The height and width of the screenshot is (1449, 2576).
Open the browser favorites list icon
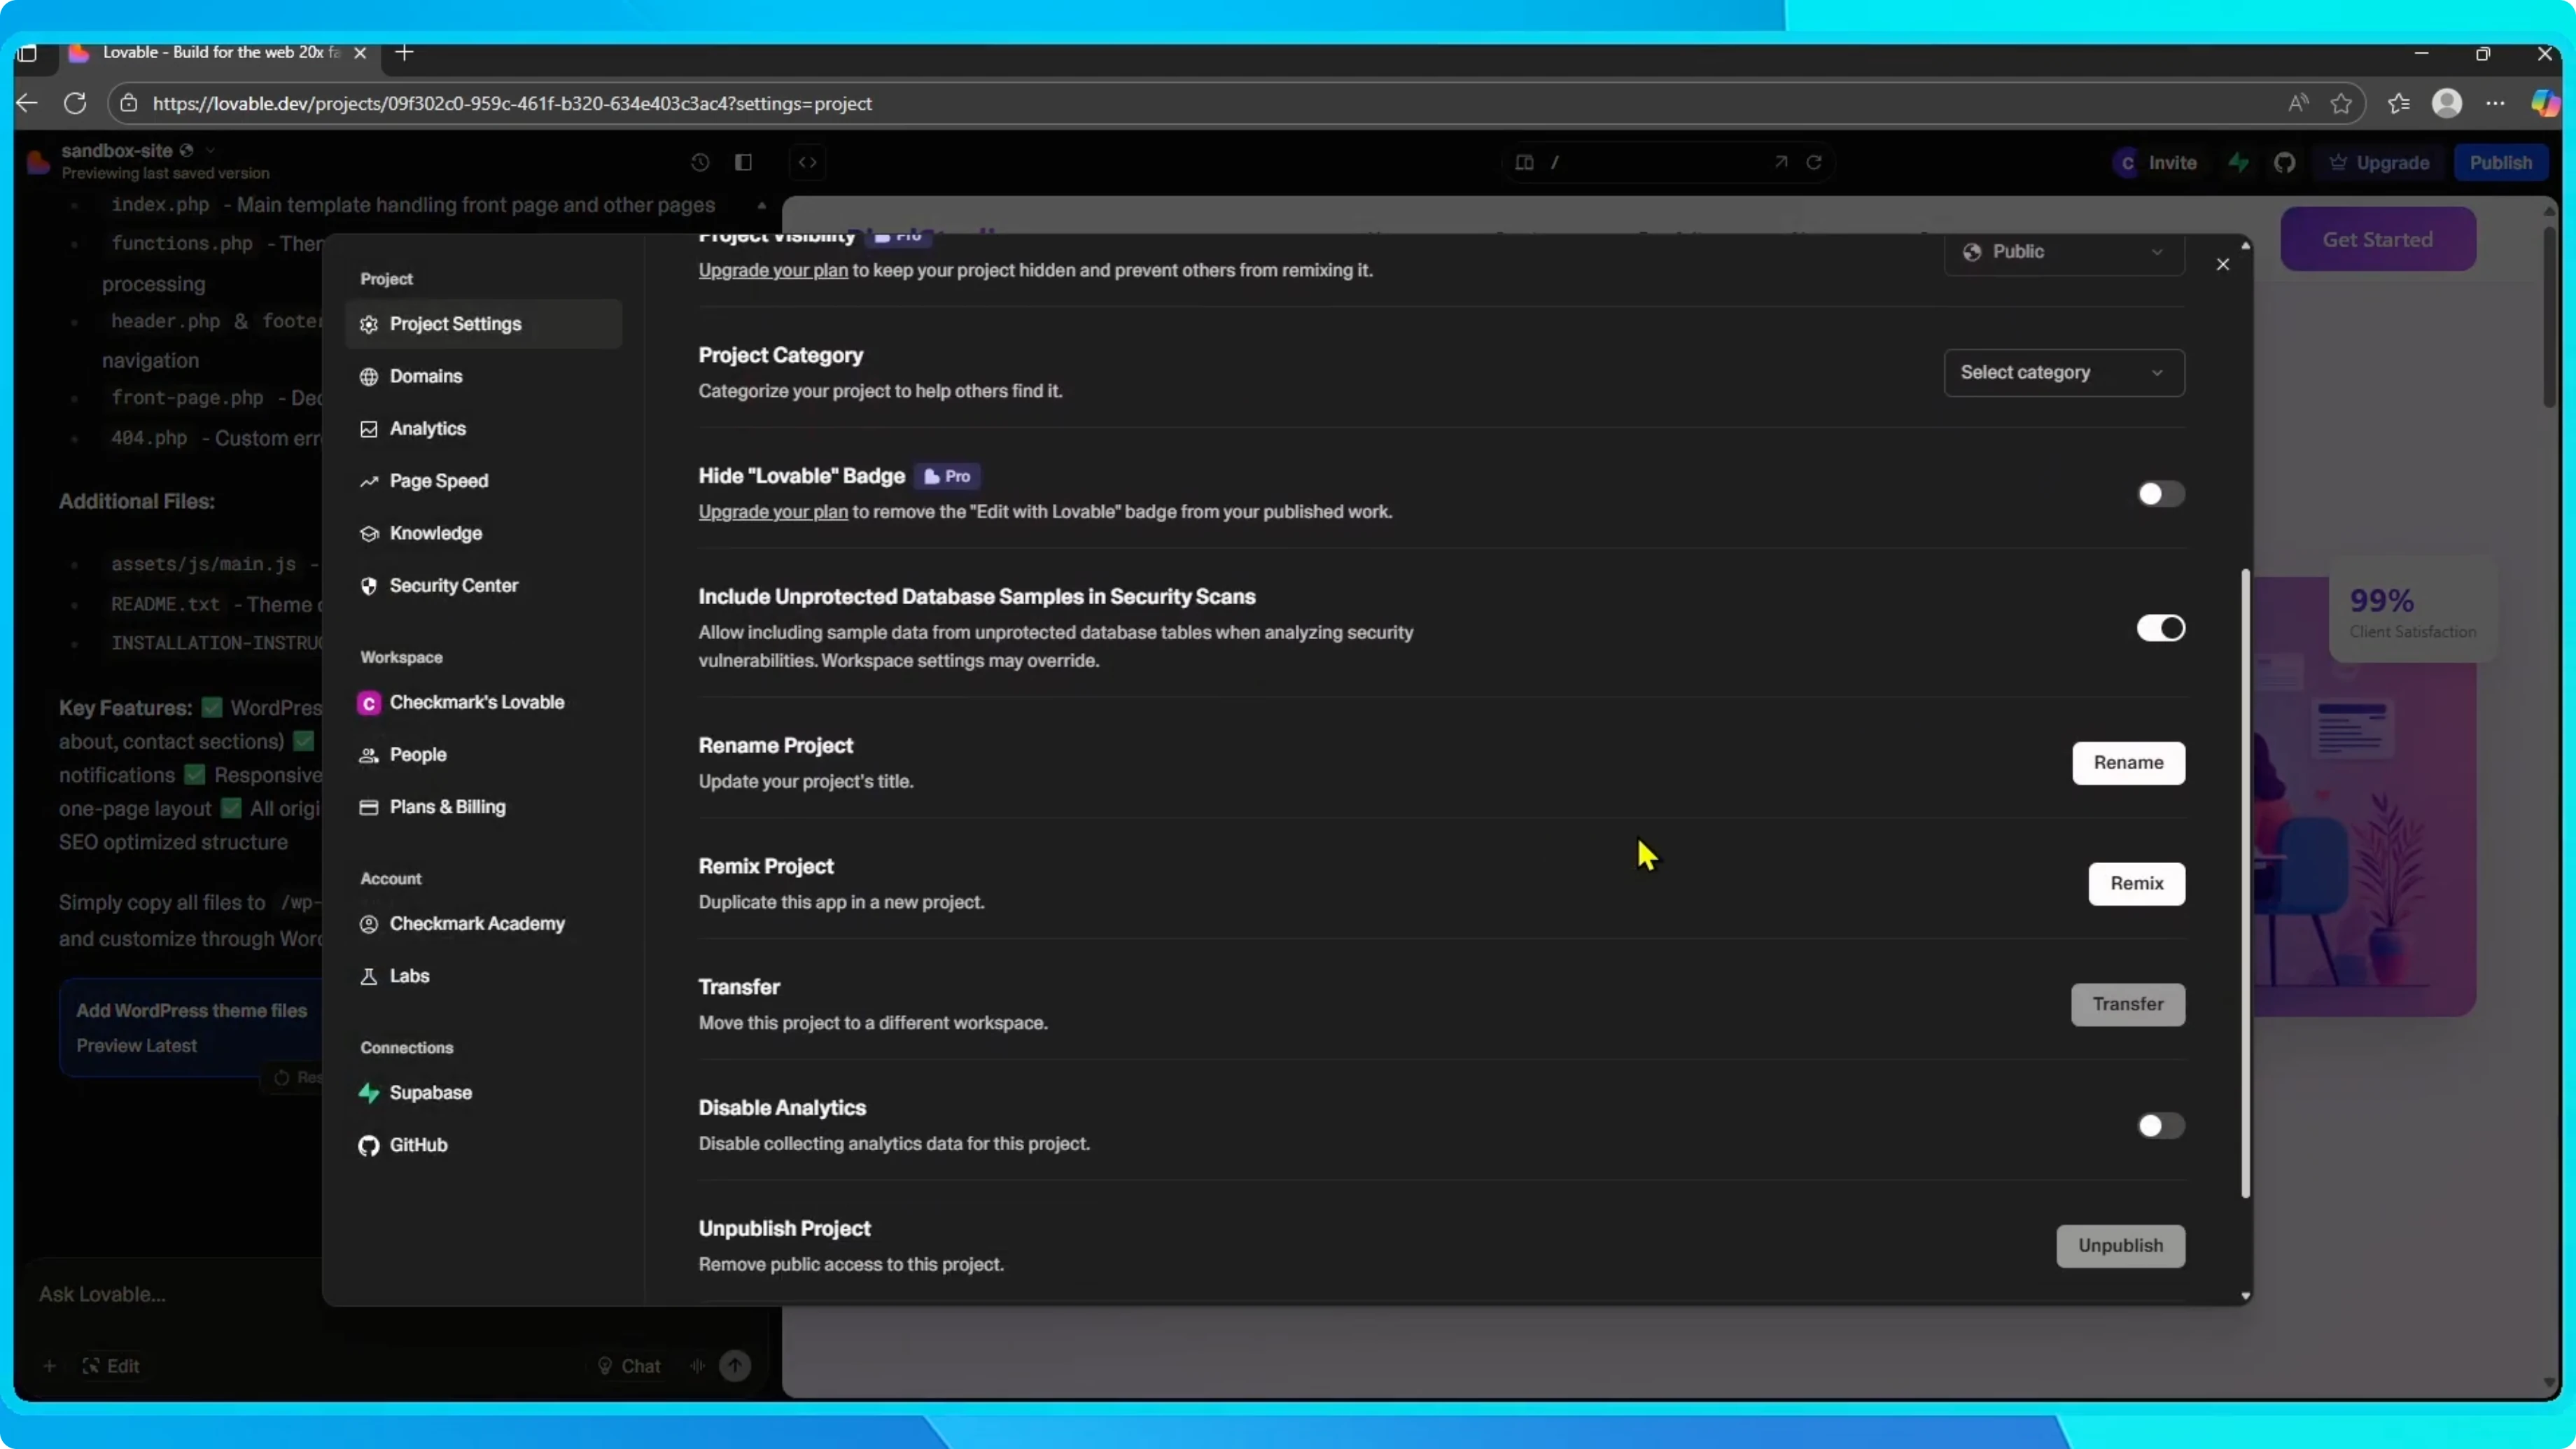pyautogui.click(x=2399, y=103)
